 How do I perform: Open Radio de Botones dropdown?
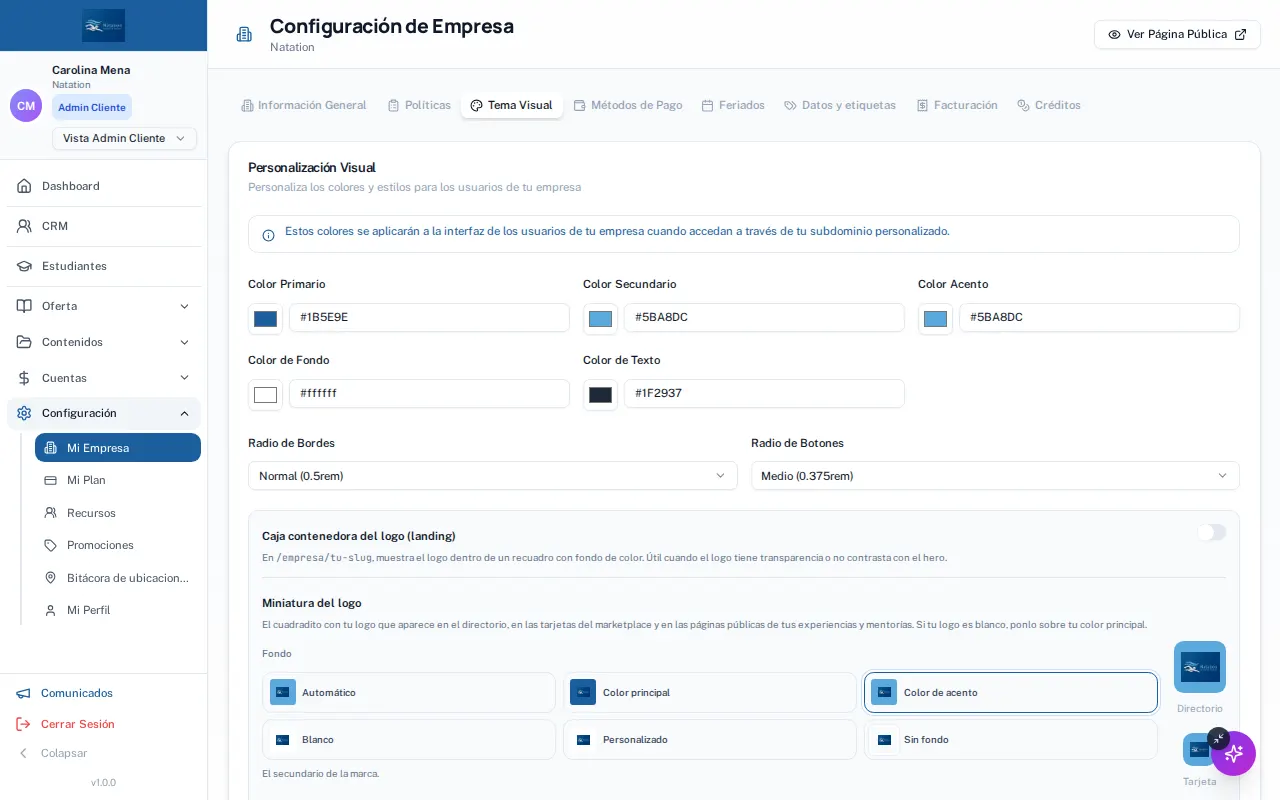[x=995, y=476]
